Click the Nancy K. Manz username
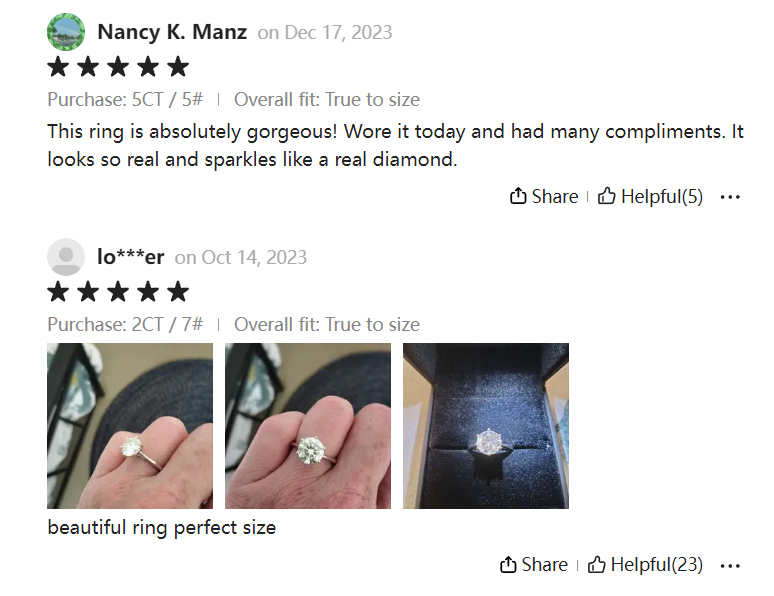This screenshot has width=774, height=596. pyautogui.click(x=172, y=32)
